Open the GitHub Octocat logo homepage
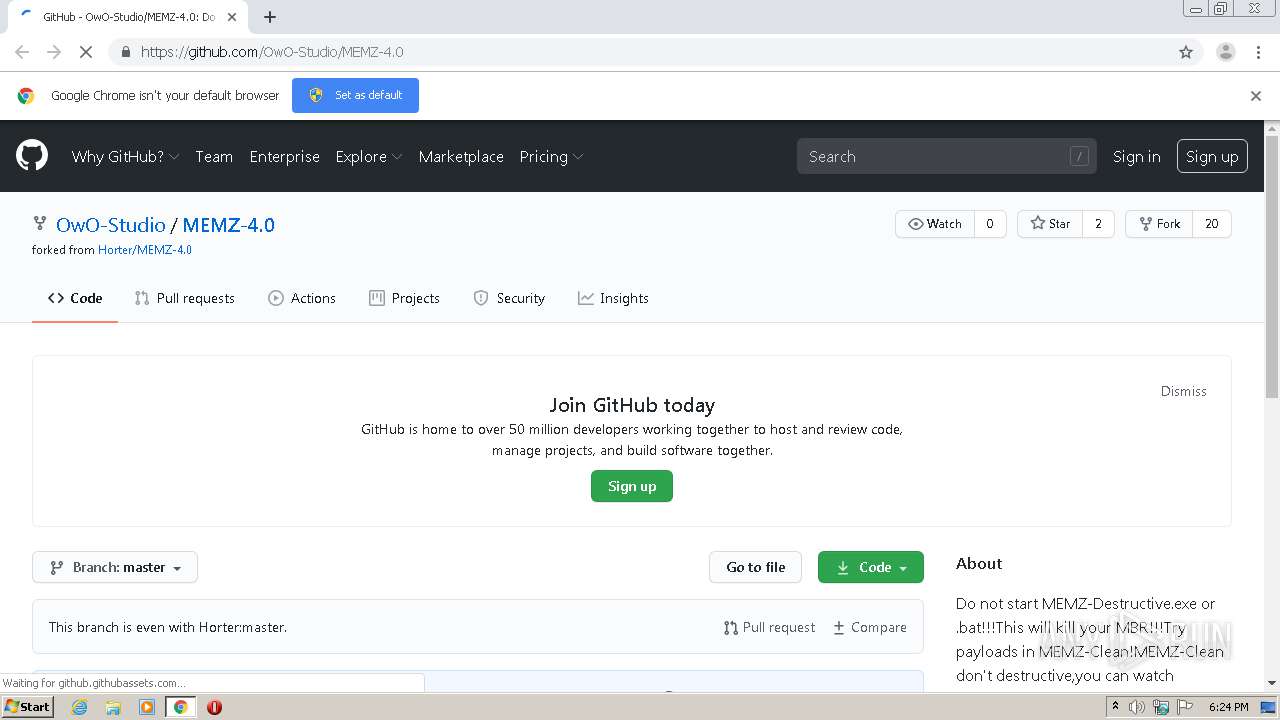Viewport: 1280px width, 720px height. (x=32, y=156)
